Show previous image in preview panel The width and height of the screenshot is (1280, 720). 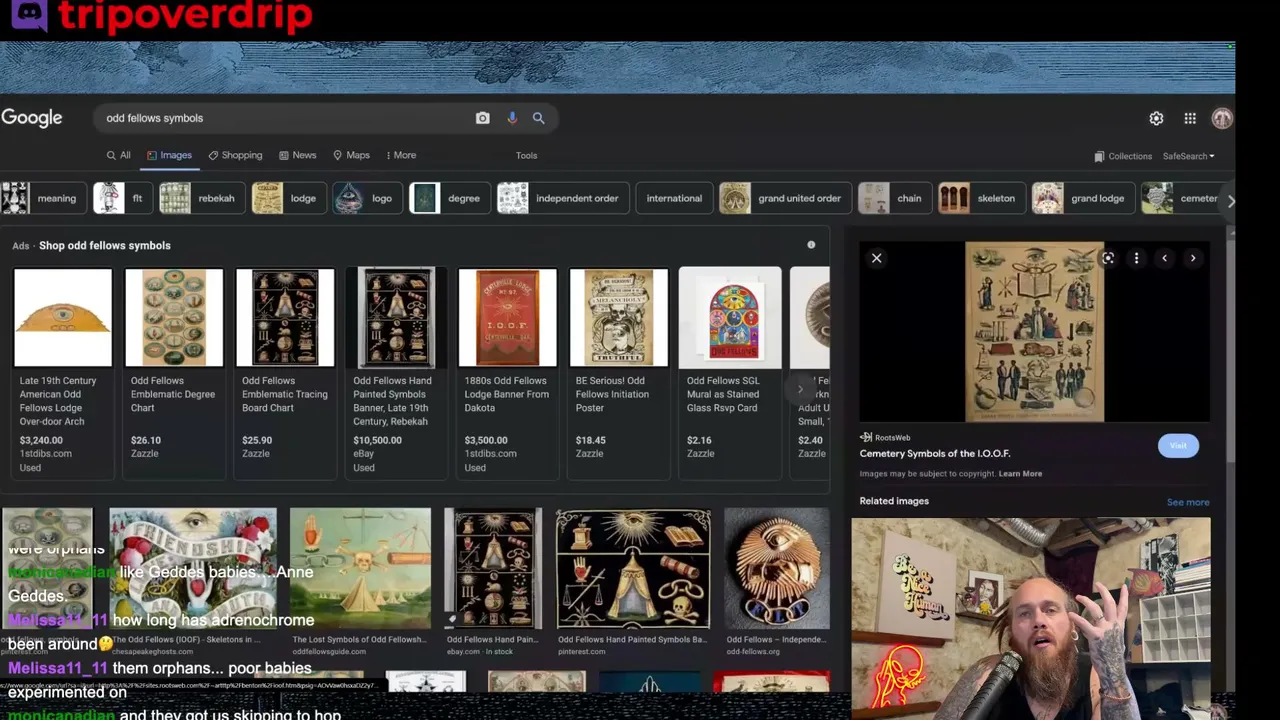point(1164,258)
